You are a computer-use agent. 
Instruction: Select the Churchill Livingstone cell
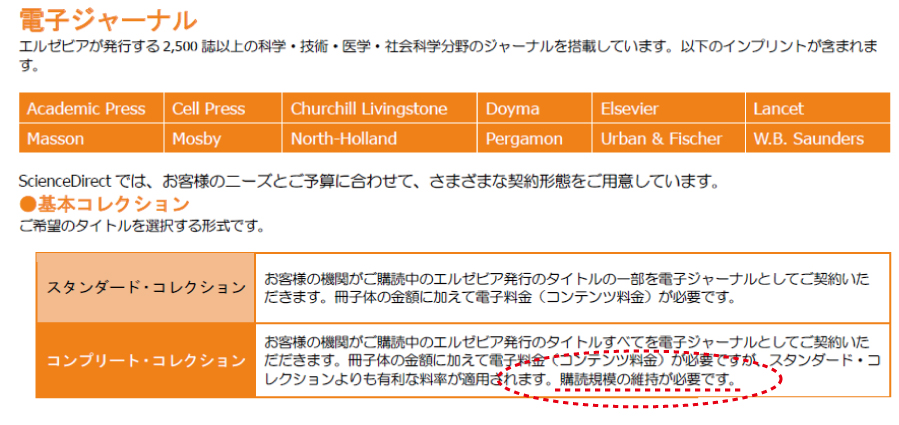tap(380, 108)
